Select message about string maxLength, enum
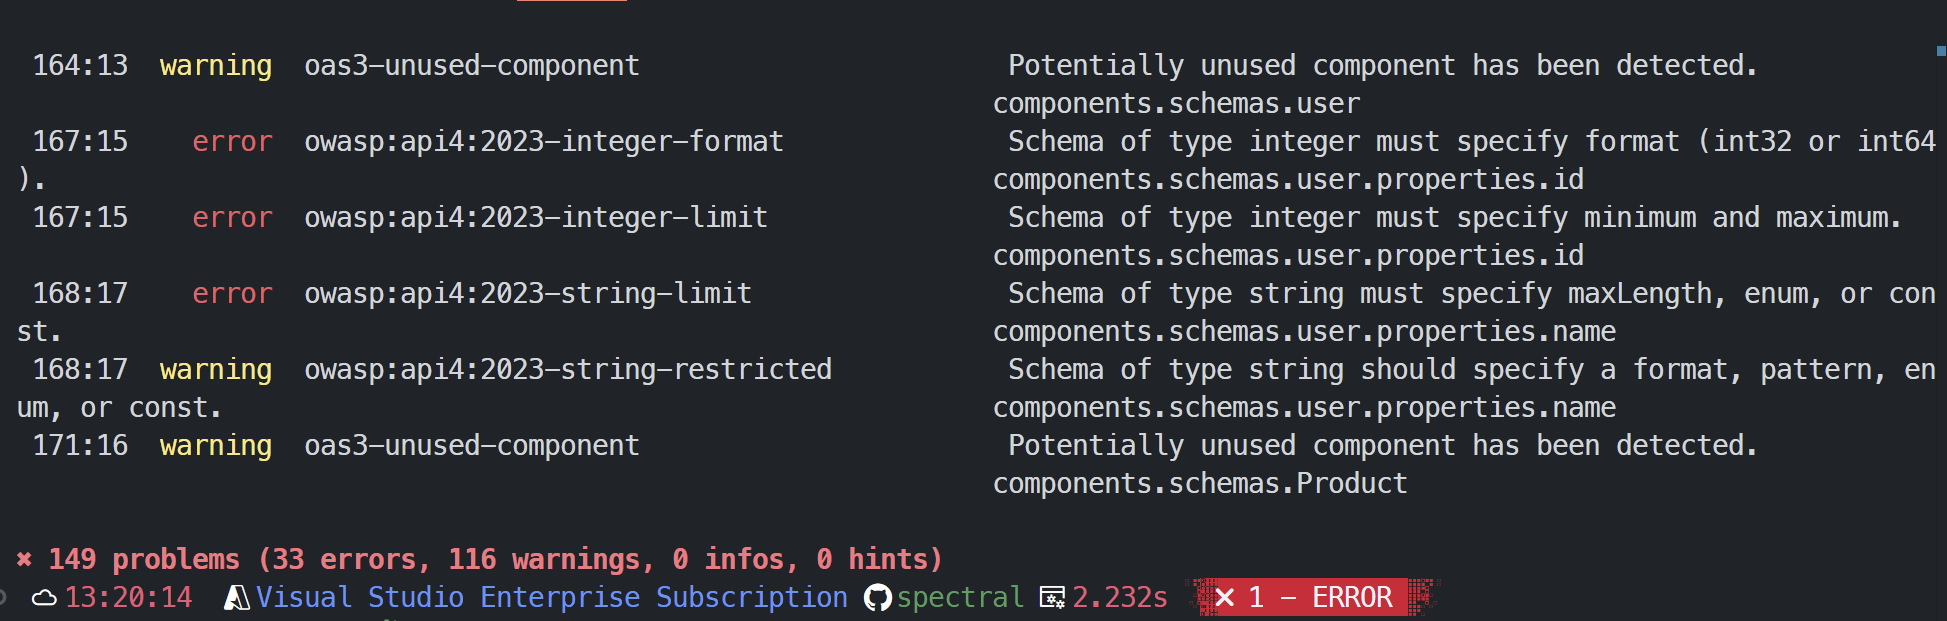Viewport: 1947px width, 621px height. click(x=1472, y=294)
